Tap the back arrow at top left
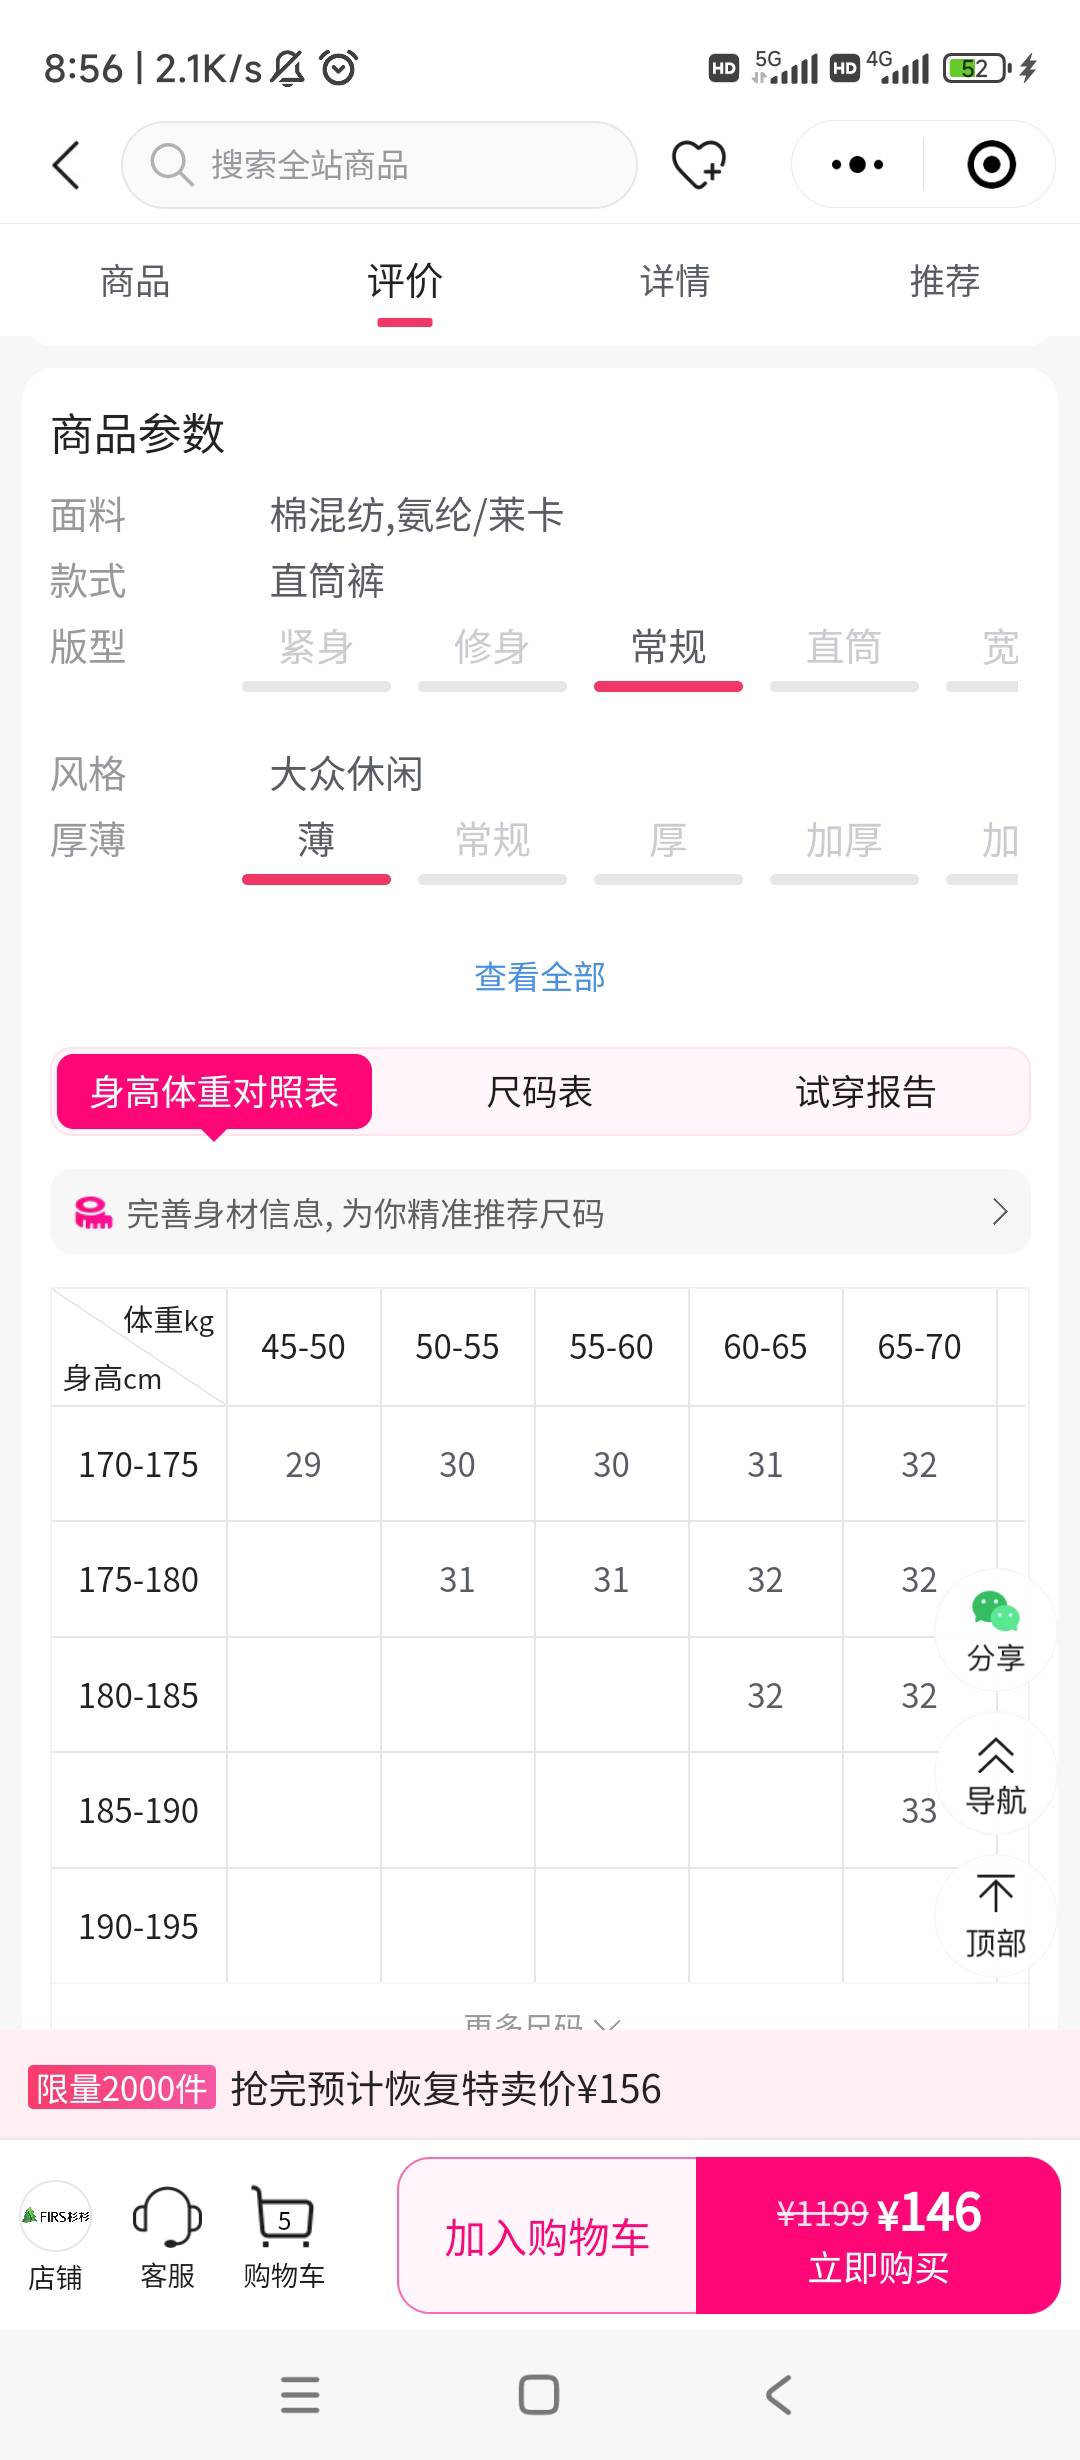The height and width of the screenshot is (2460, 1080). [x=66, y=165]
